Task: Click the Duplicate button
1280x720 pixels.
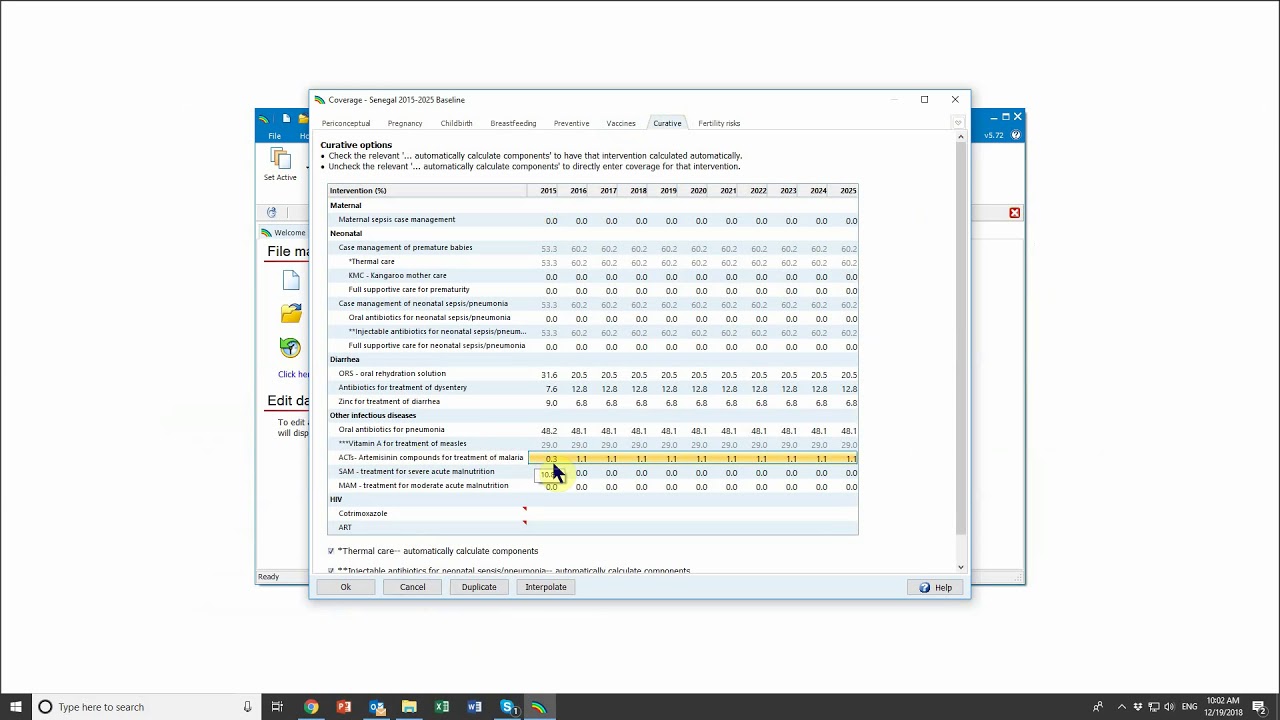Action: [x=479, y=587]
